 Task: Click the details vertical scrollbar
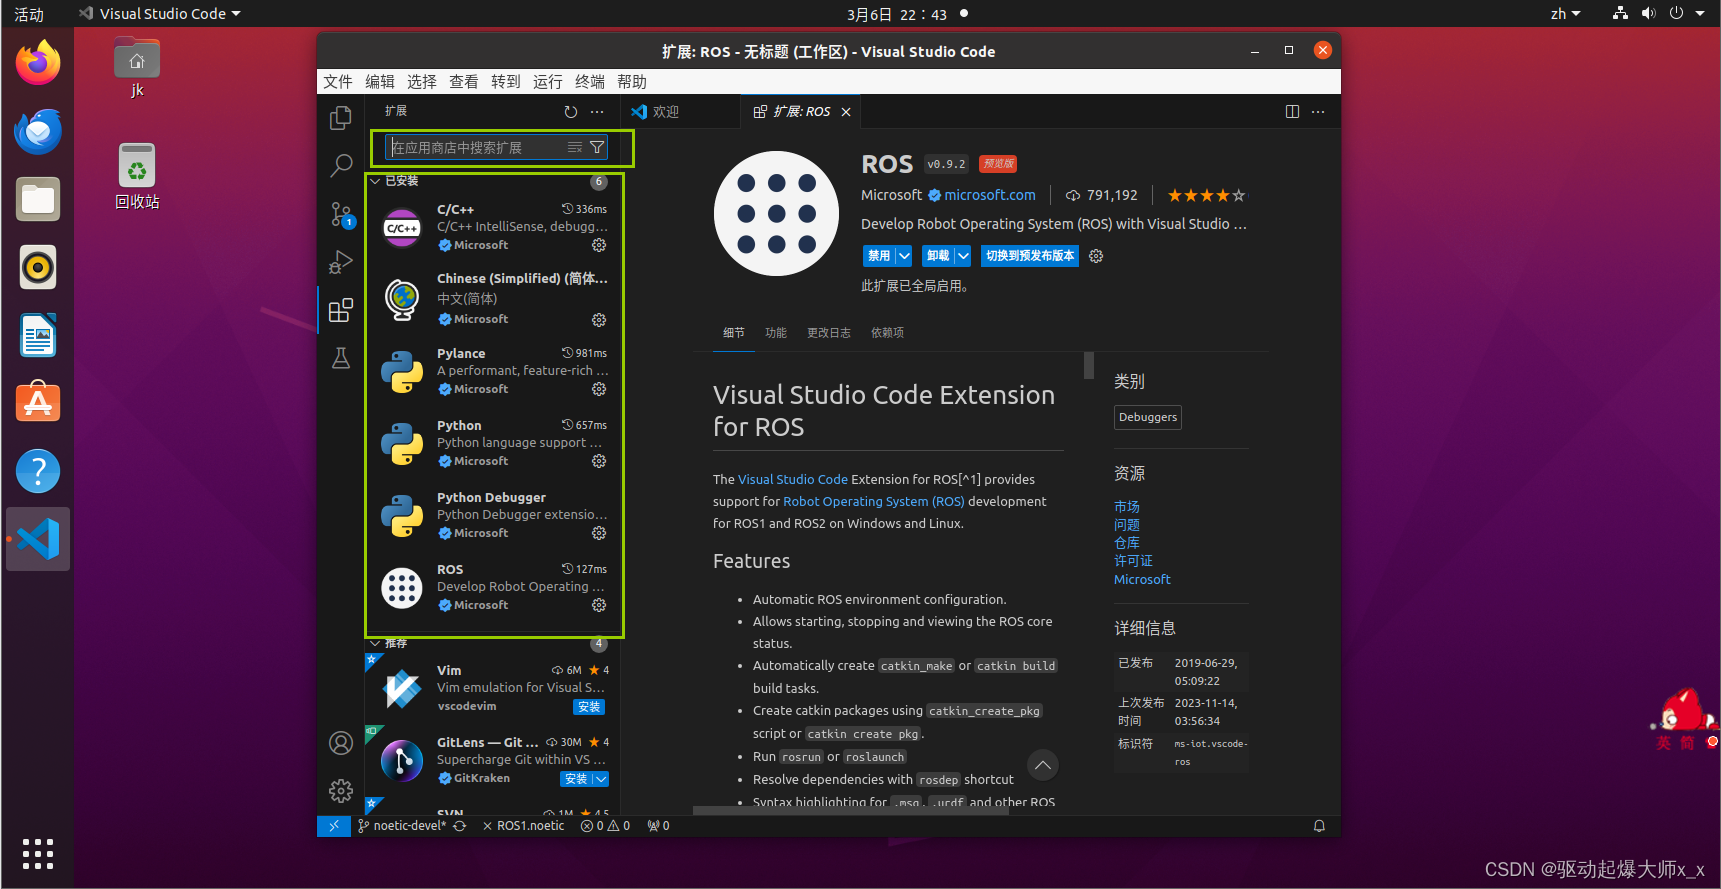[x=1089, y=365]
